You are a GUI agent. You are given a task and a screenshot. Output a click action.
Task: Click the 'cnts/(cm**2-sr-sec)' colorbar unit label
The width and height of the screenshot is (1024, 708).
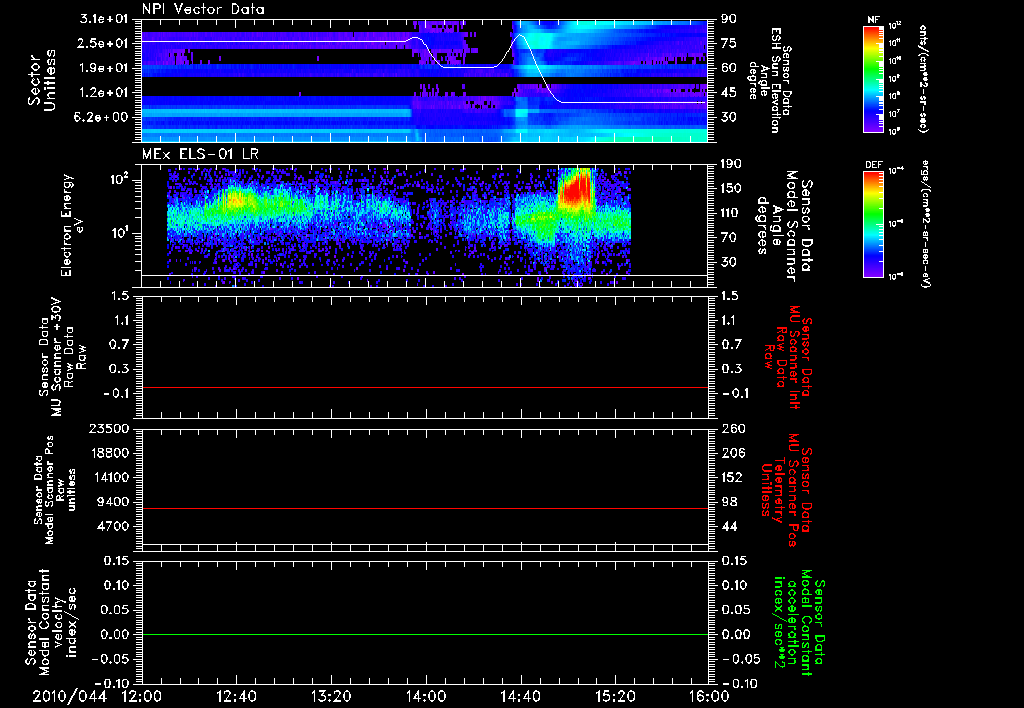point(923,78)
